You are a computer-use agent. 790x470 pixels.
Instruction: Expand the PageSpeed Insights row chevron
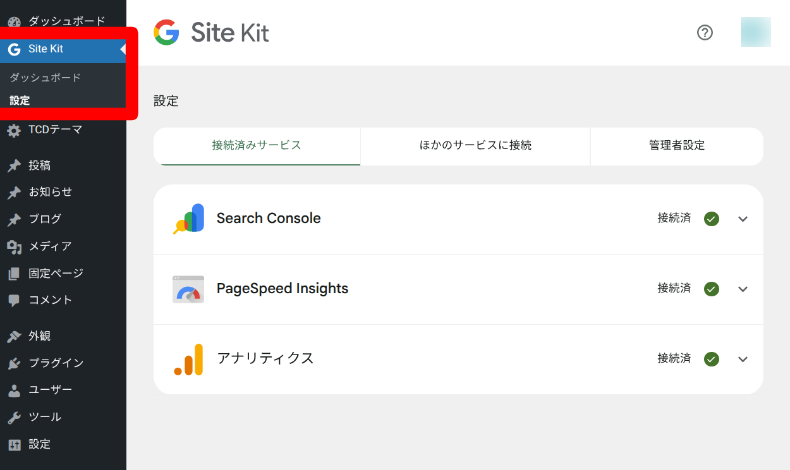[743, 289]
